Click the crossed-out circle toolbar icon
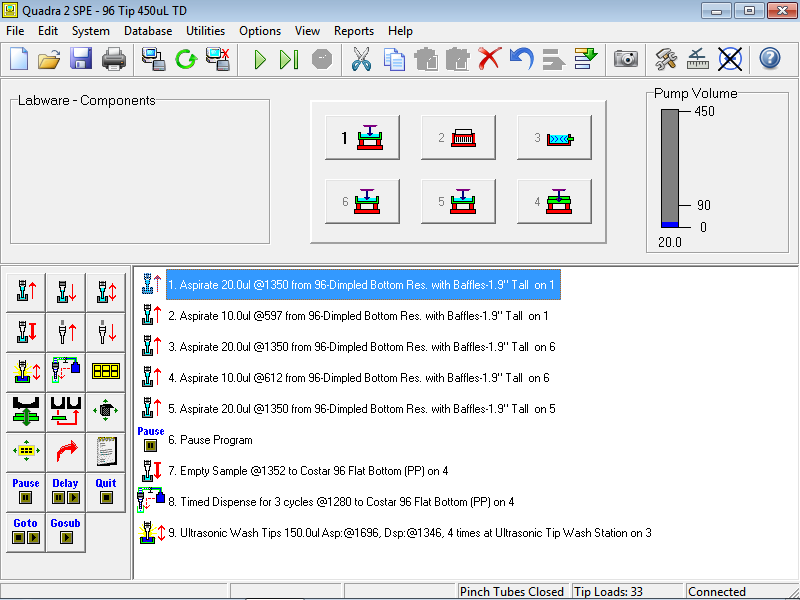The width and height of the screenshot is (800, 600). [730, 59]
